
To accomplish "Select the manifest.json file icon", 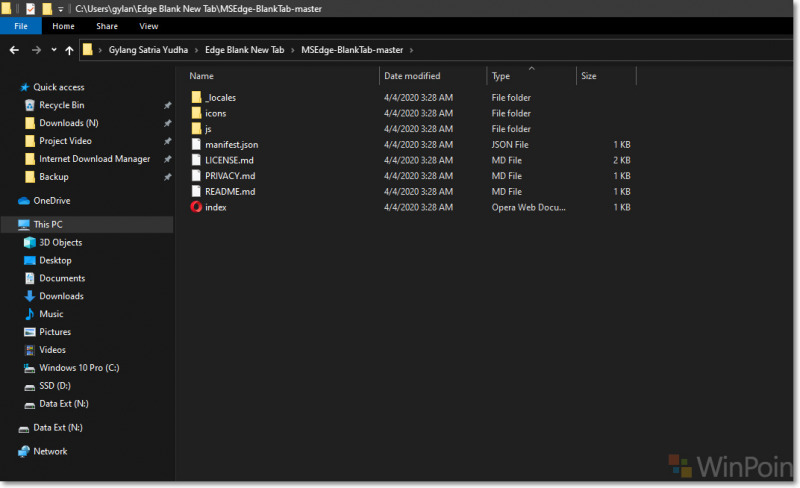I will click(196, 145).
